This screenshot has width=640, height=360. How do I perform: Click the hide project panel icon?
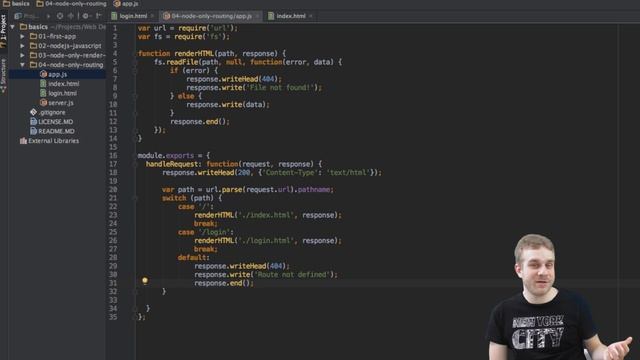pos(99,16)
